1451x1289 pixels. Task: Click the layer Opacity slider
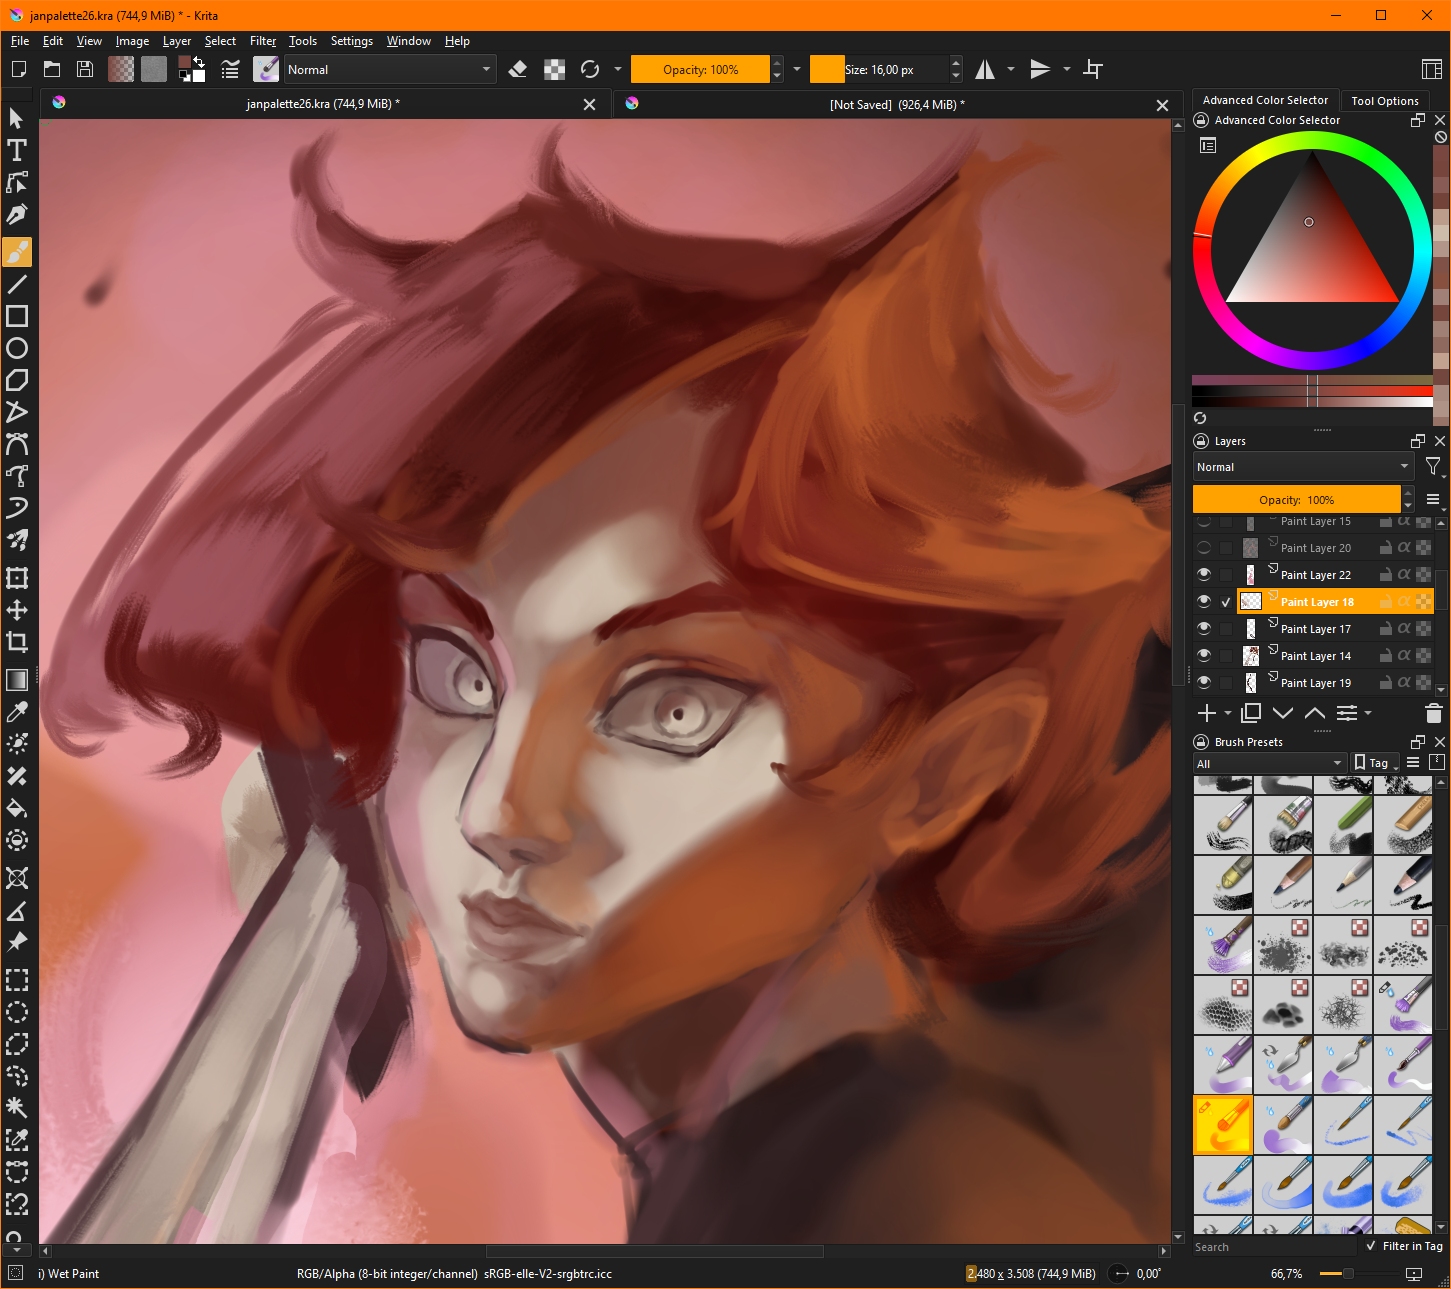tap(1296, 500)
